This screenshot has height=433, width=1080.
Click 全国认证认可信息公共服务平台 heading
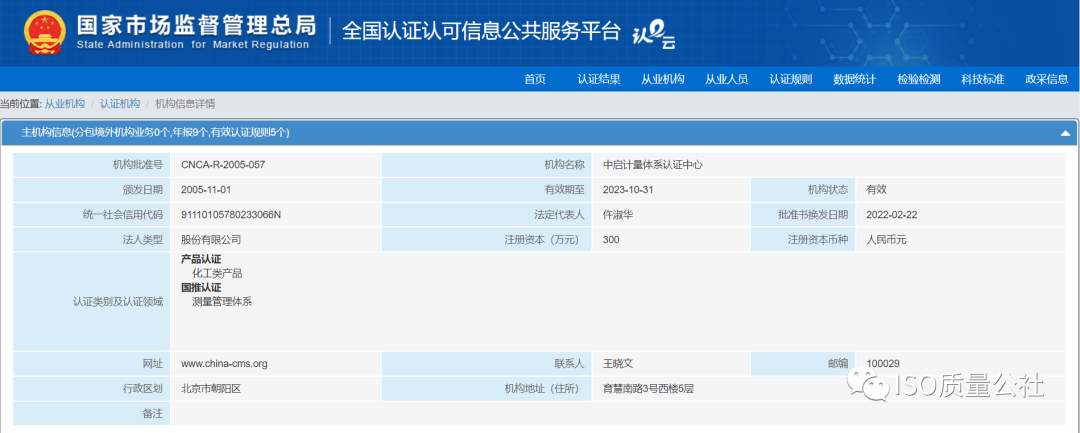coord(481,32)
